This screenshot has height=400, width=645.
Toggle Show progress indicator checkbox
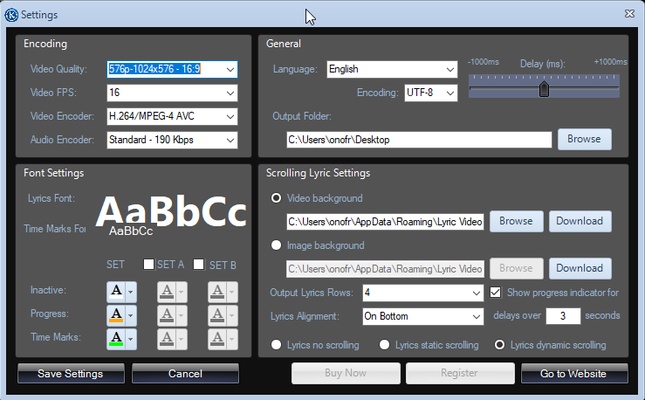[x=495, y=293]
